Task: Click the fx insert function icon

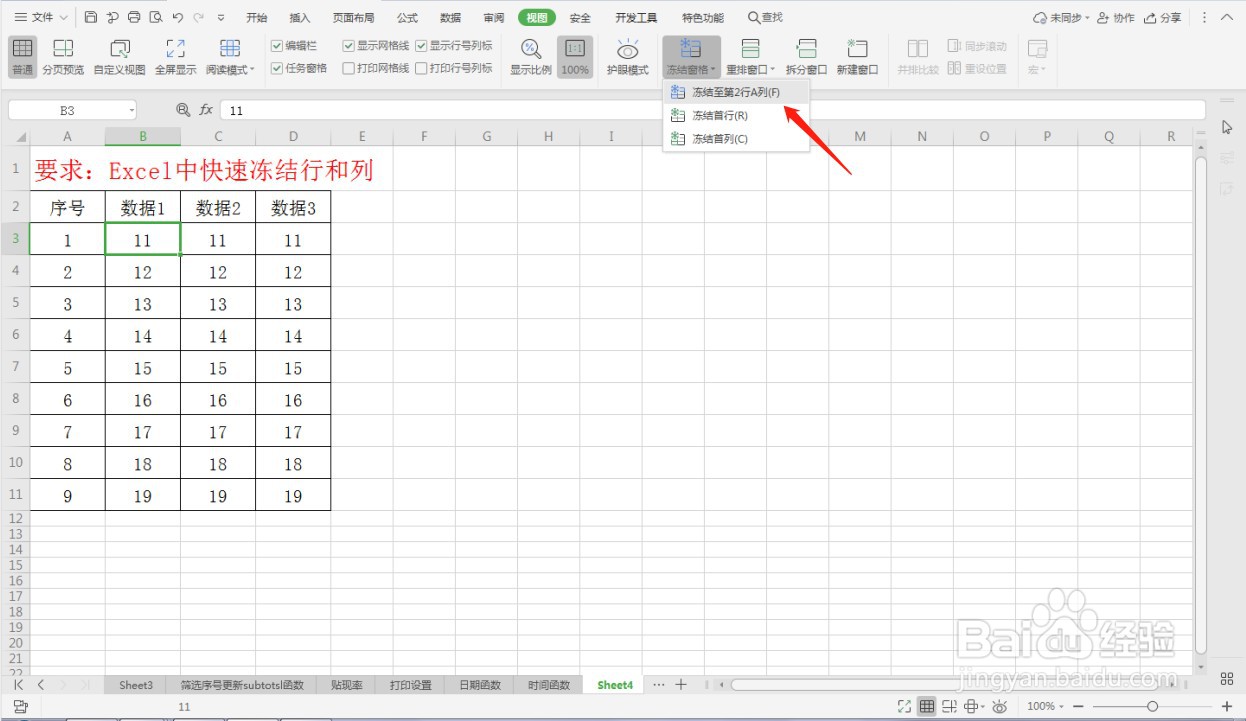Action: pos(206,110)
